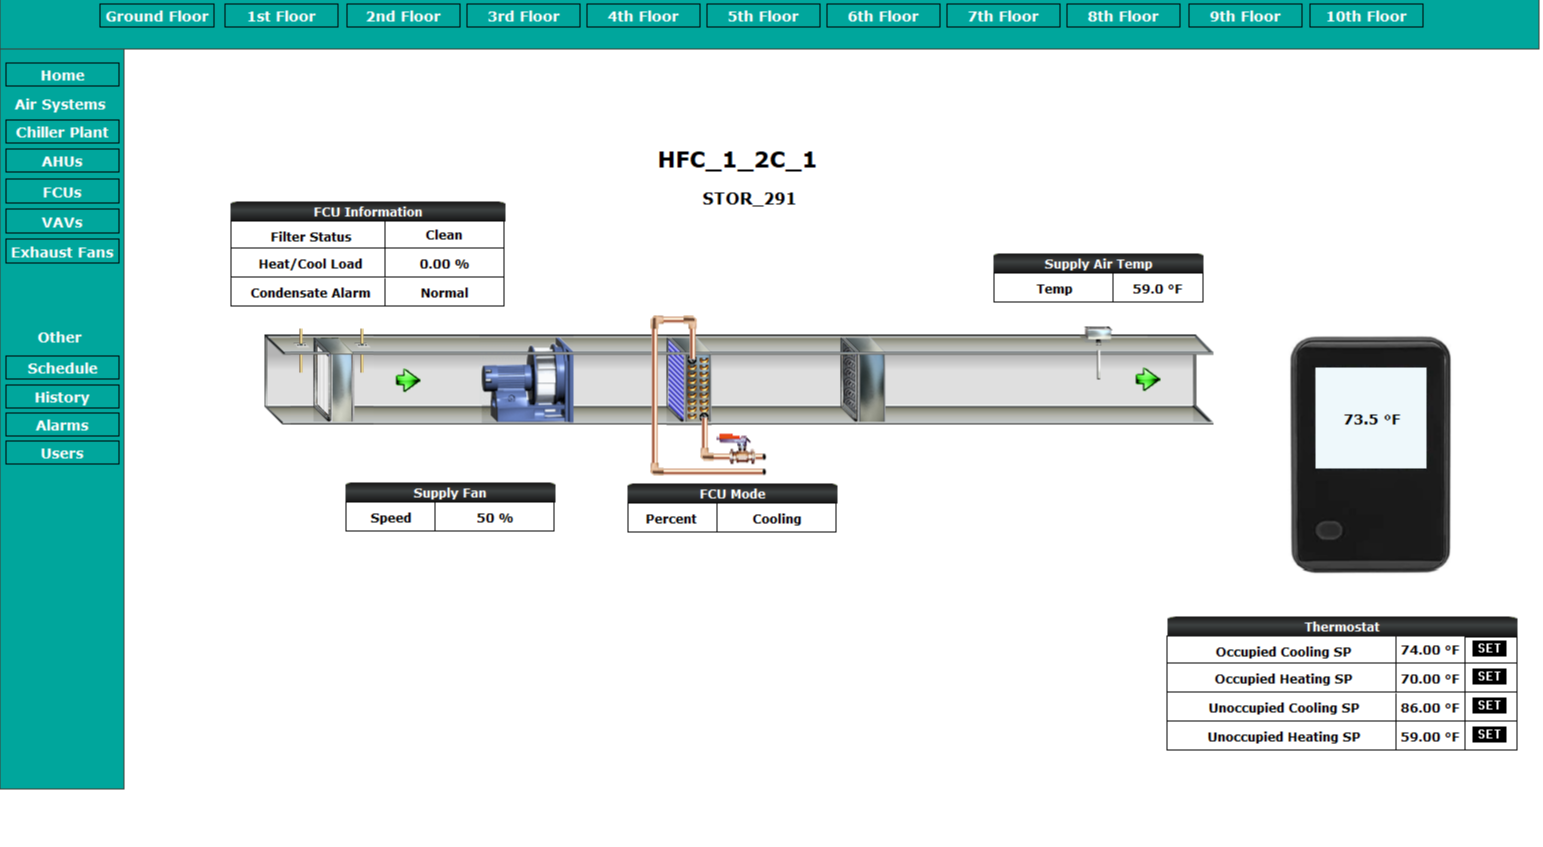This screenshot has width=1543, height=847.
Task: Click the Other sidebar heading
Action: (x=60, y=338)
